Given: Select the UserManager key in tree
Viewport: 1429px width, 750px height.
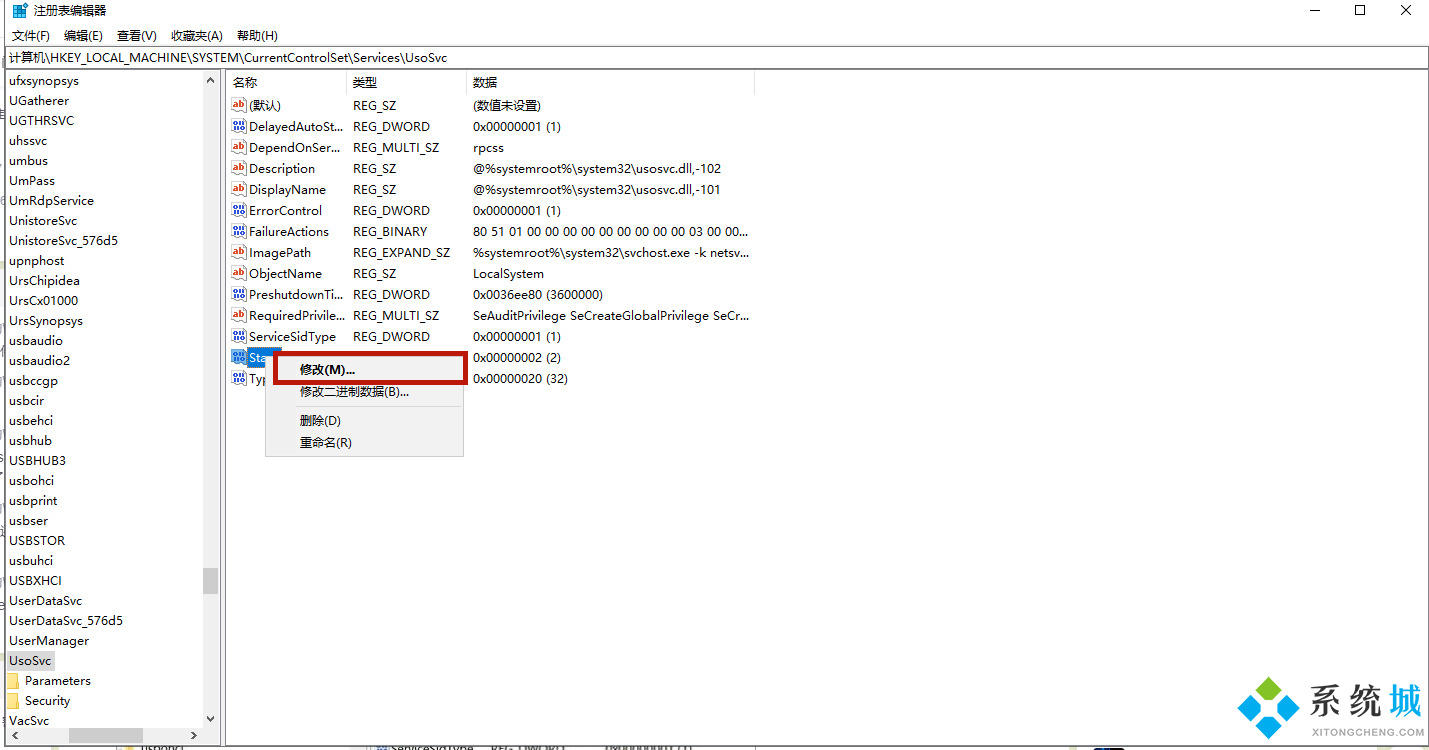Looking at the screenshot, I should pos(49,641).
